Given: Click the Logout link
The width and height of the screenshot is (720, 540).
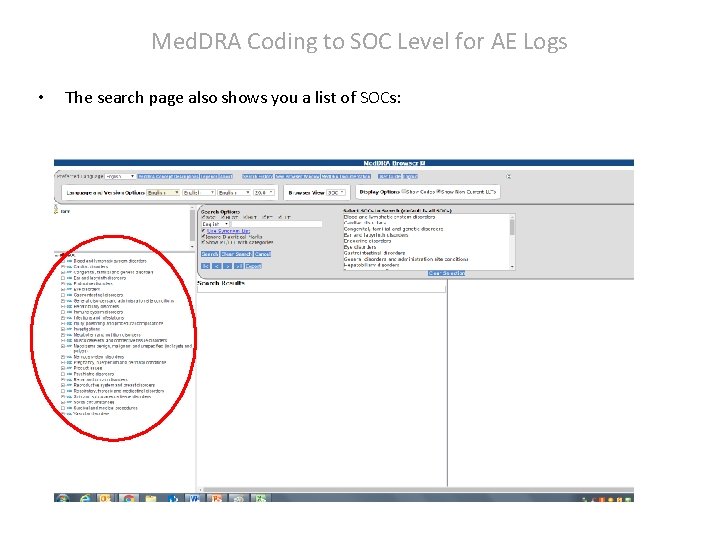Looking at the screenshot, I should 411,176.
